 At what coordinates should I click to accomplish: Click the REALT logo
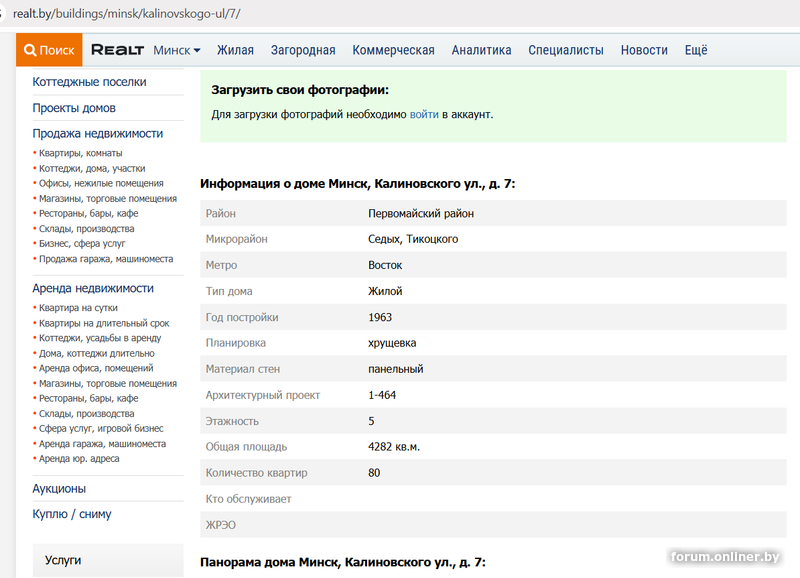[x=117, y=50]
